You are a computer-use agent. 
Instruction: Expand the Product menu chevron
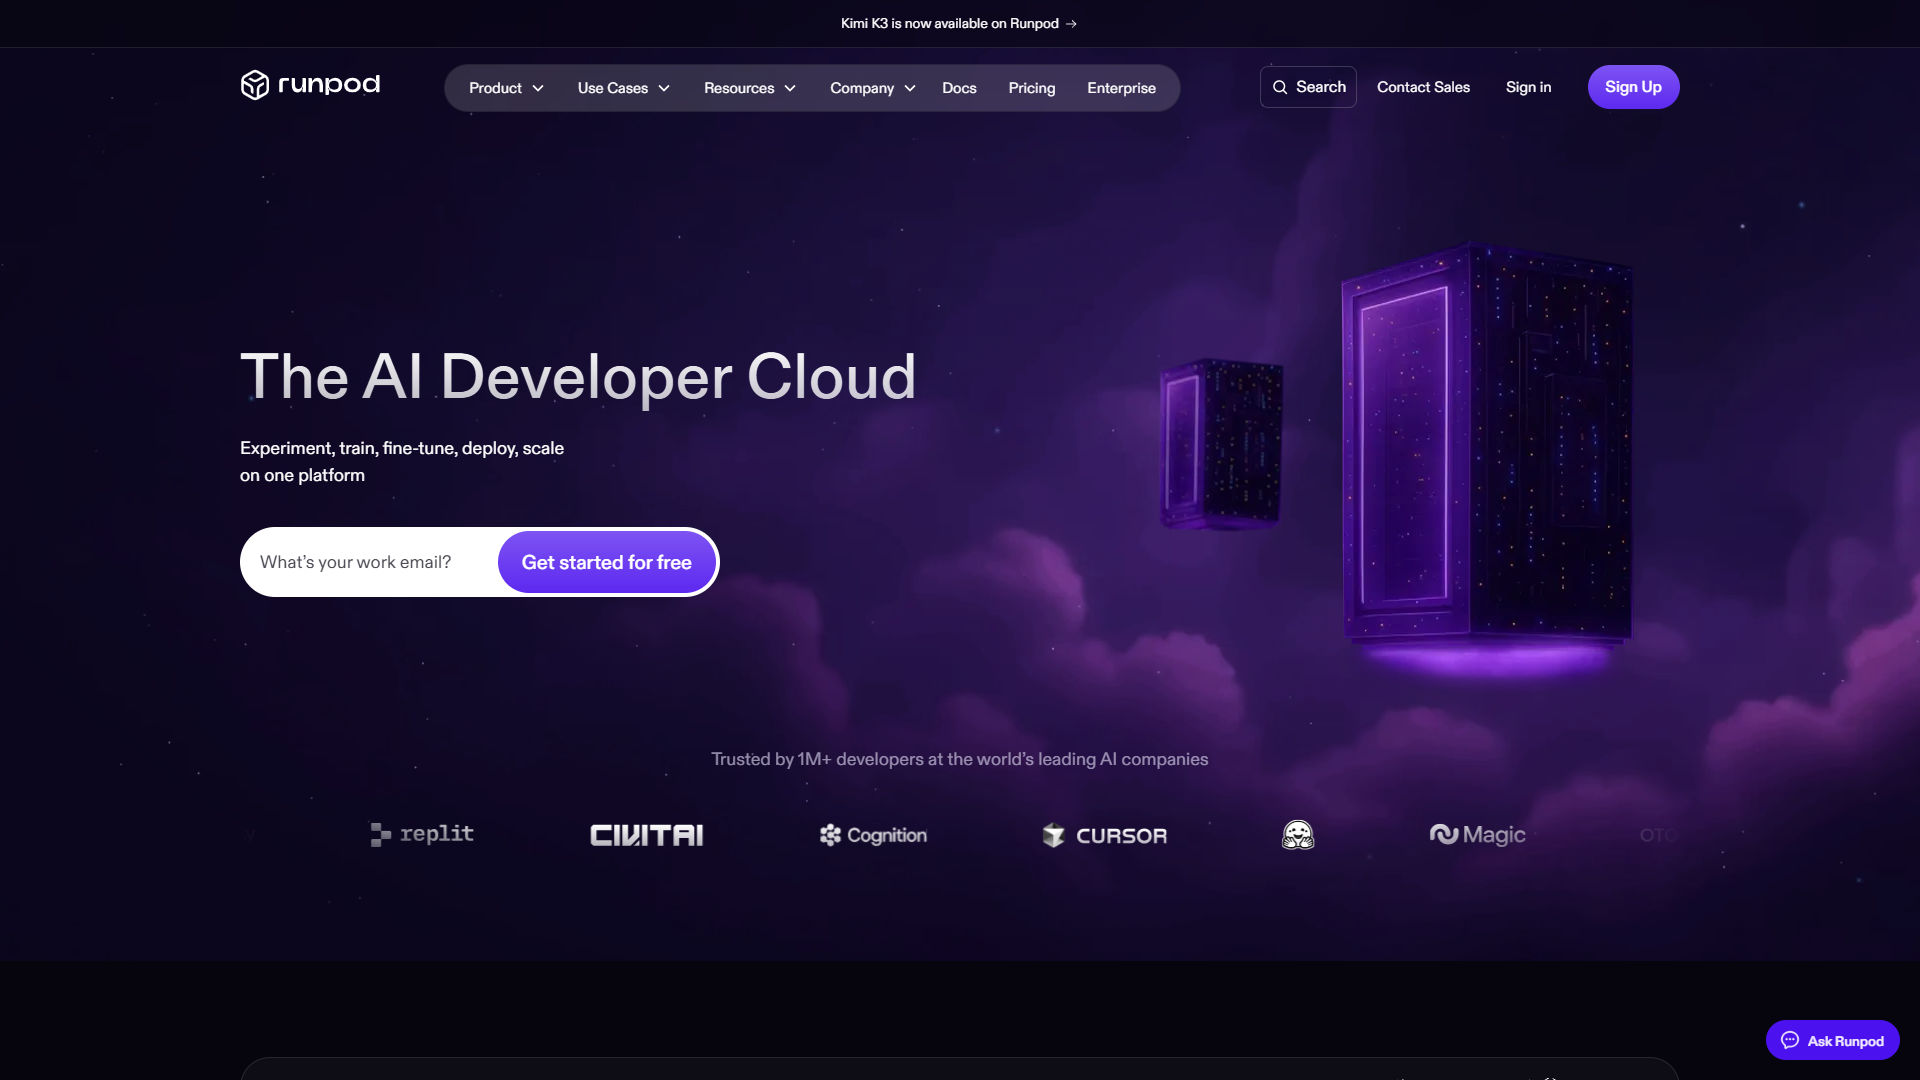pos(538,88)
